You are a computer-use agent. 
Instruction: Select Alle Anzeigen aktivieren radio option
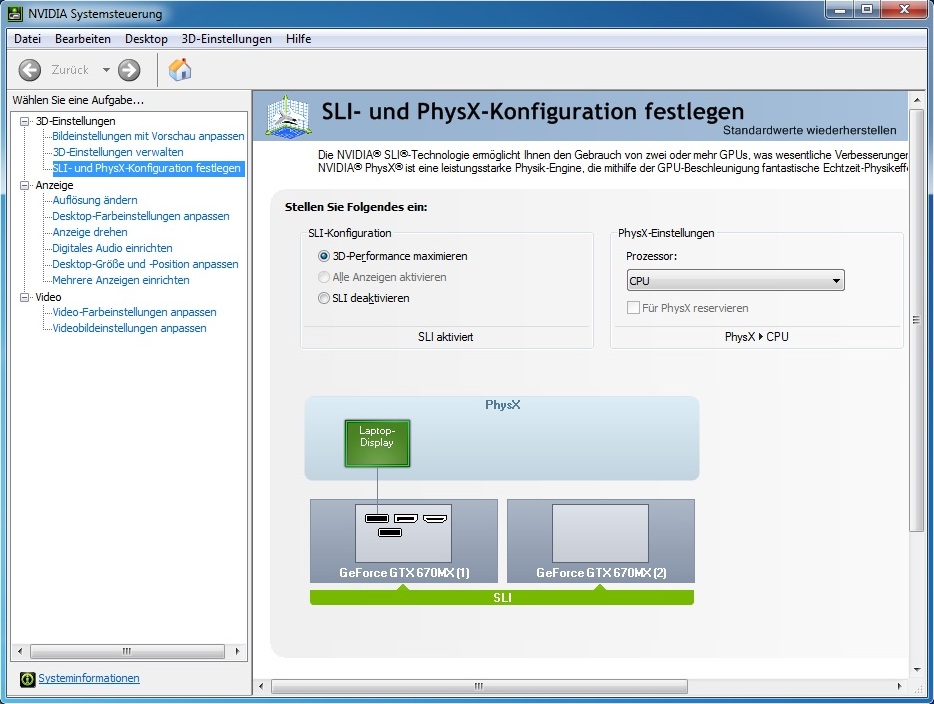(323, 277)
